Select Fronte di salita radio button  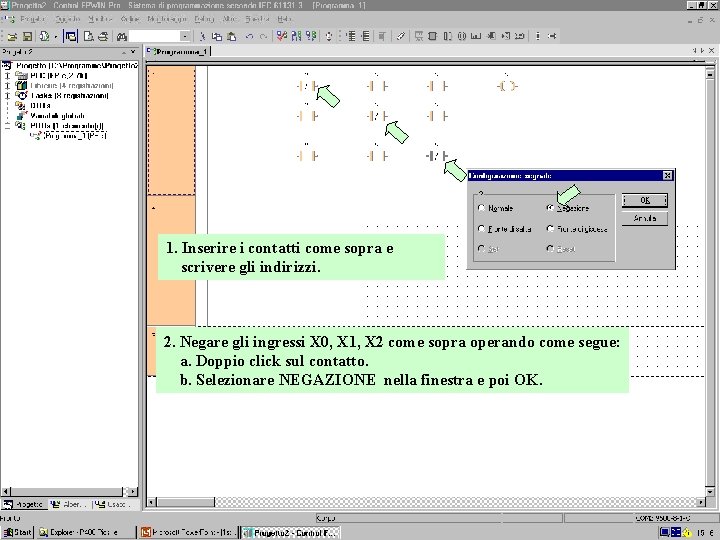(481, 228)
